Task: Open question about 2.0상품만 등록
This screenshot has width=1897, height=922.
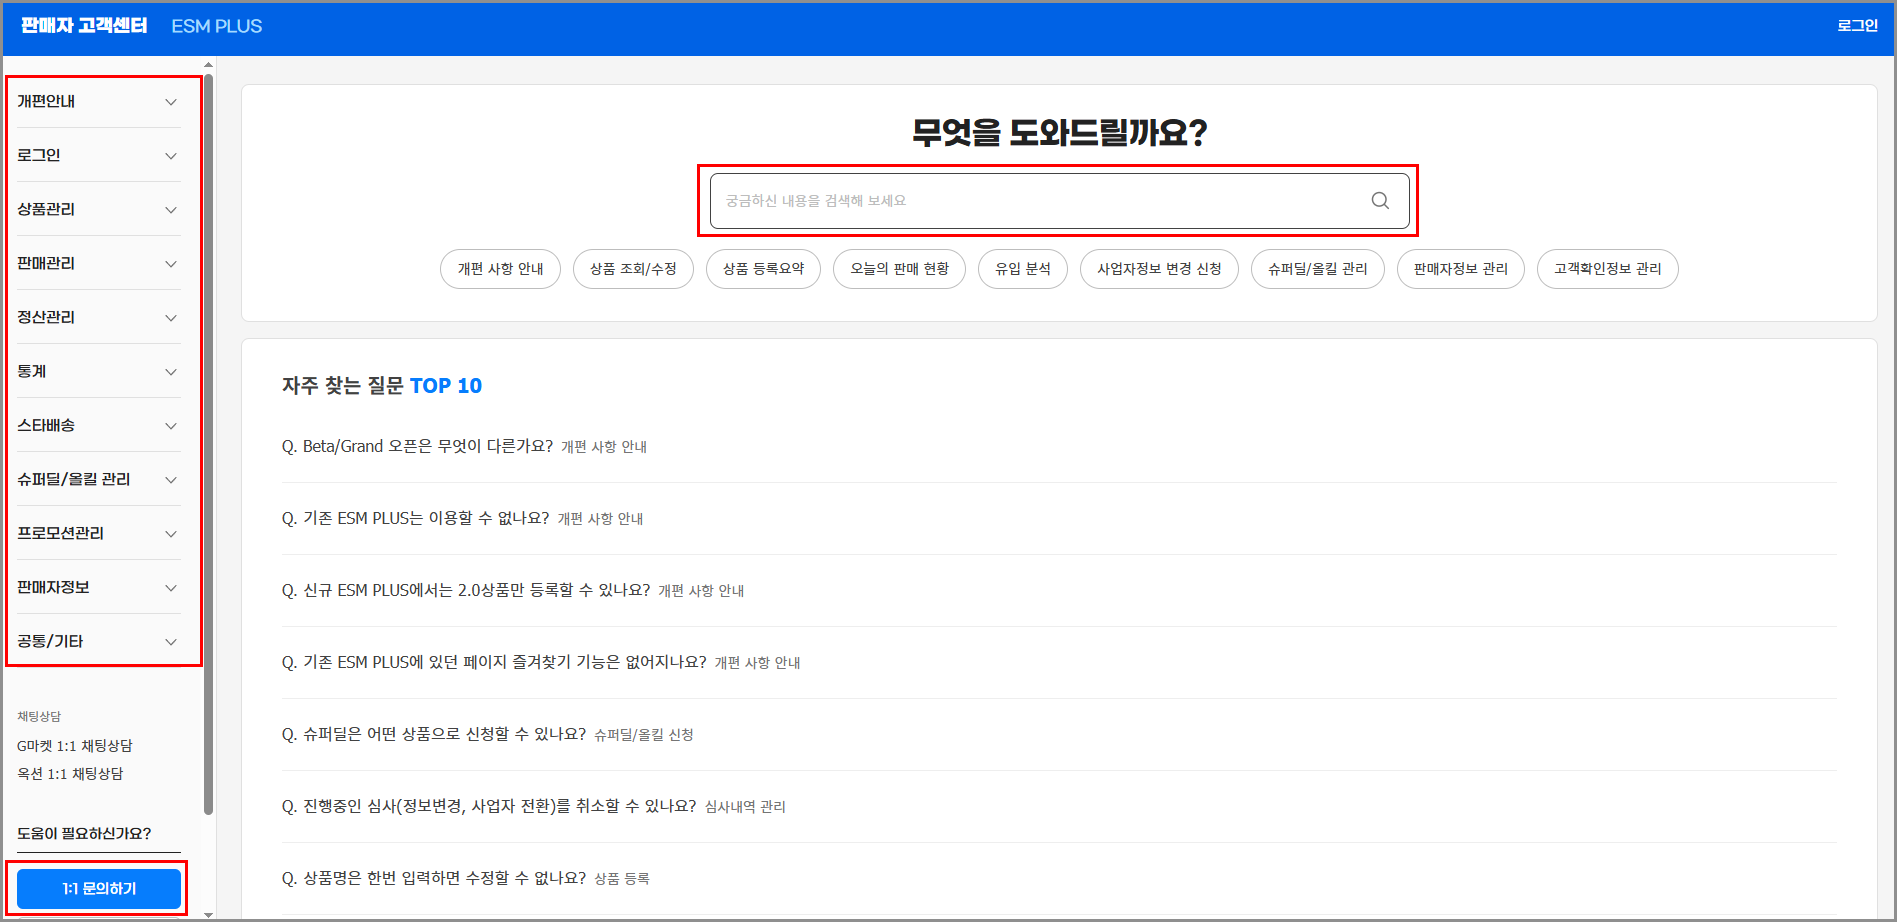Action: (x=466, y=590)
